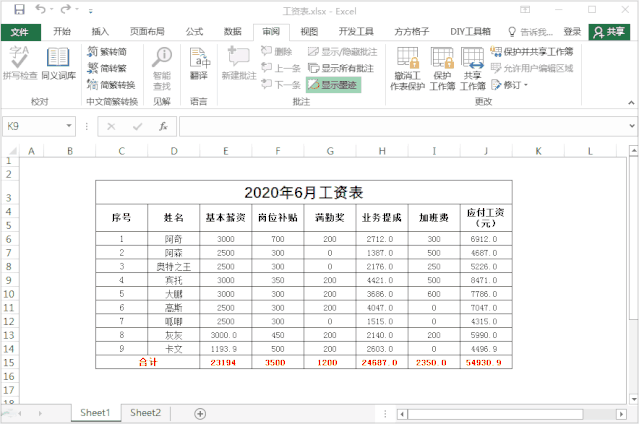
Task: Click the Insert Function fx icon
Action: (x=163, y=126)
